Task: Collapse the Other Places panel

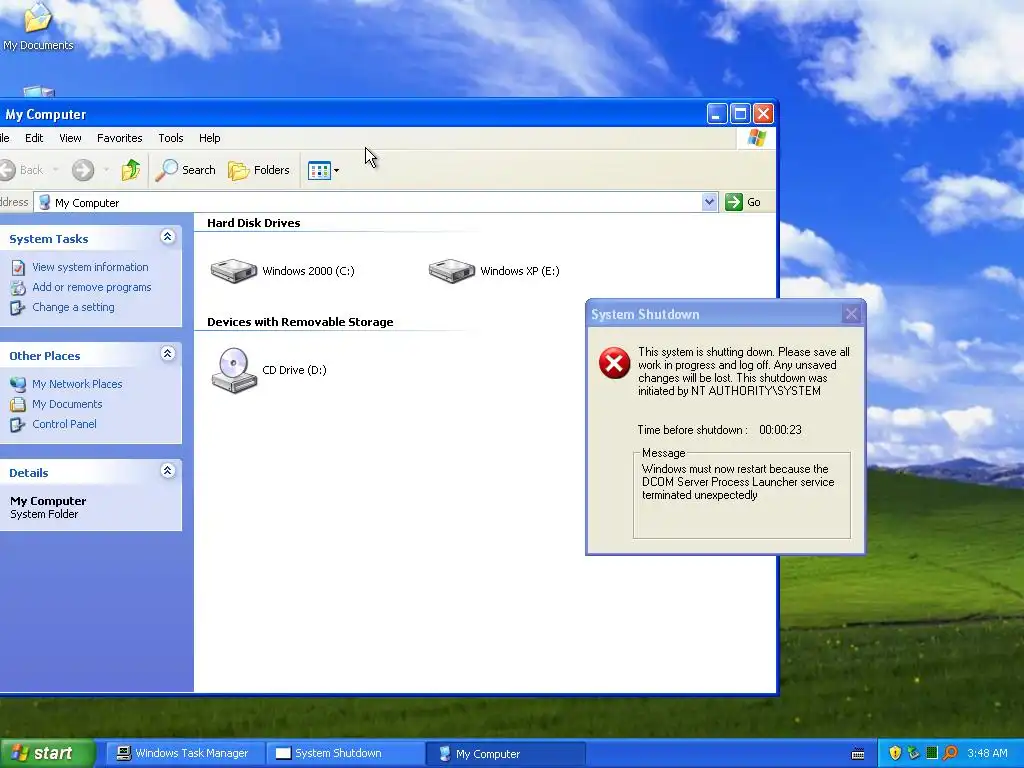Action: pos(168,354)
